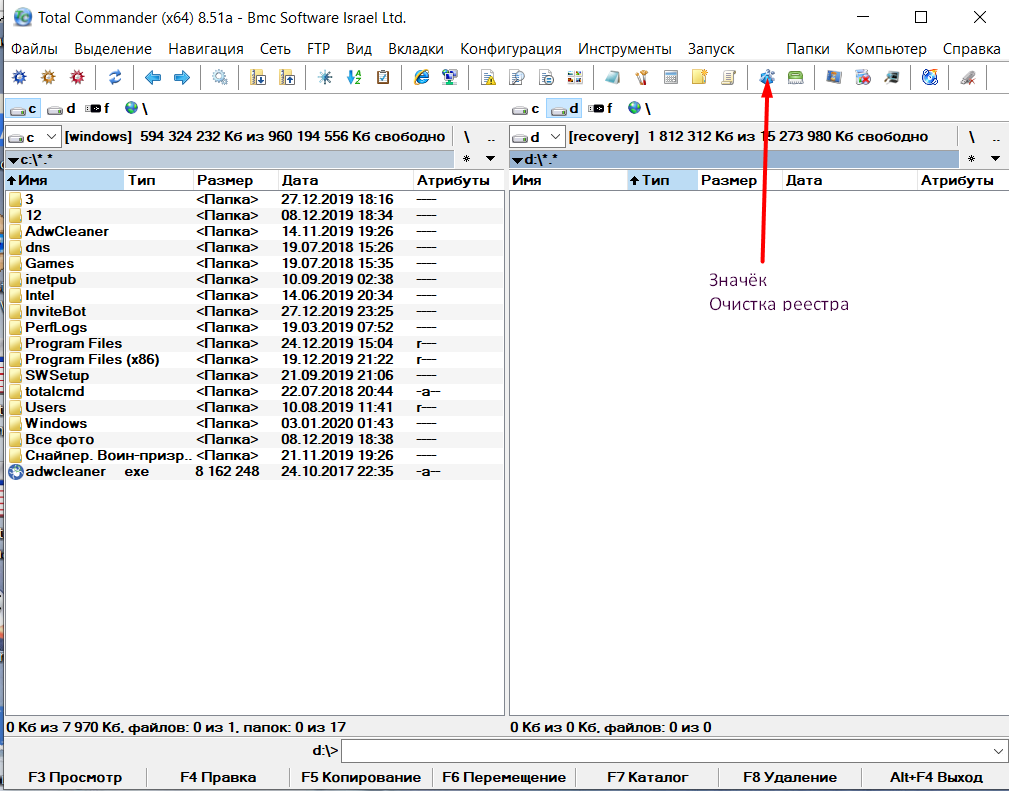Open the network computers icon
Image resolution: width=1009 pixels, height=791 pixels.
(450, 78)
